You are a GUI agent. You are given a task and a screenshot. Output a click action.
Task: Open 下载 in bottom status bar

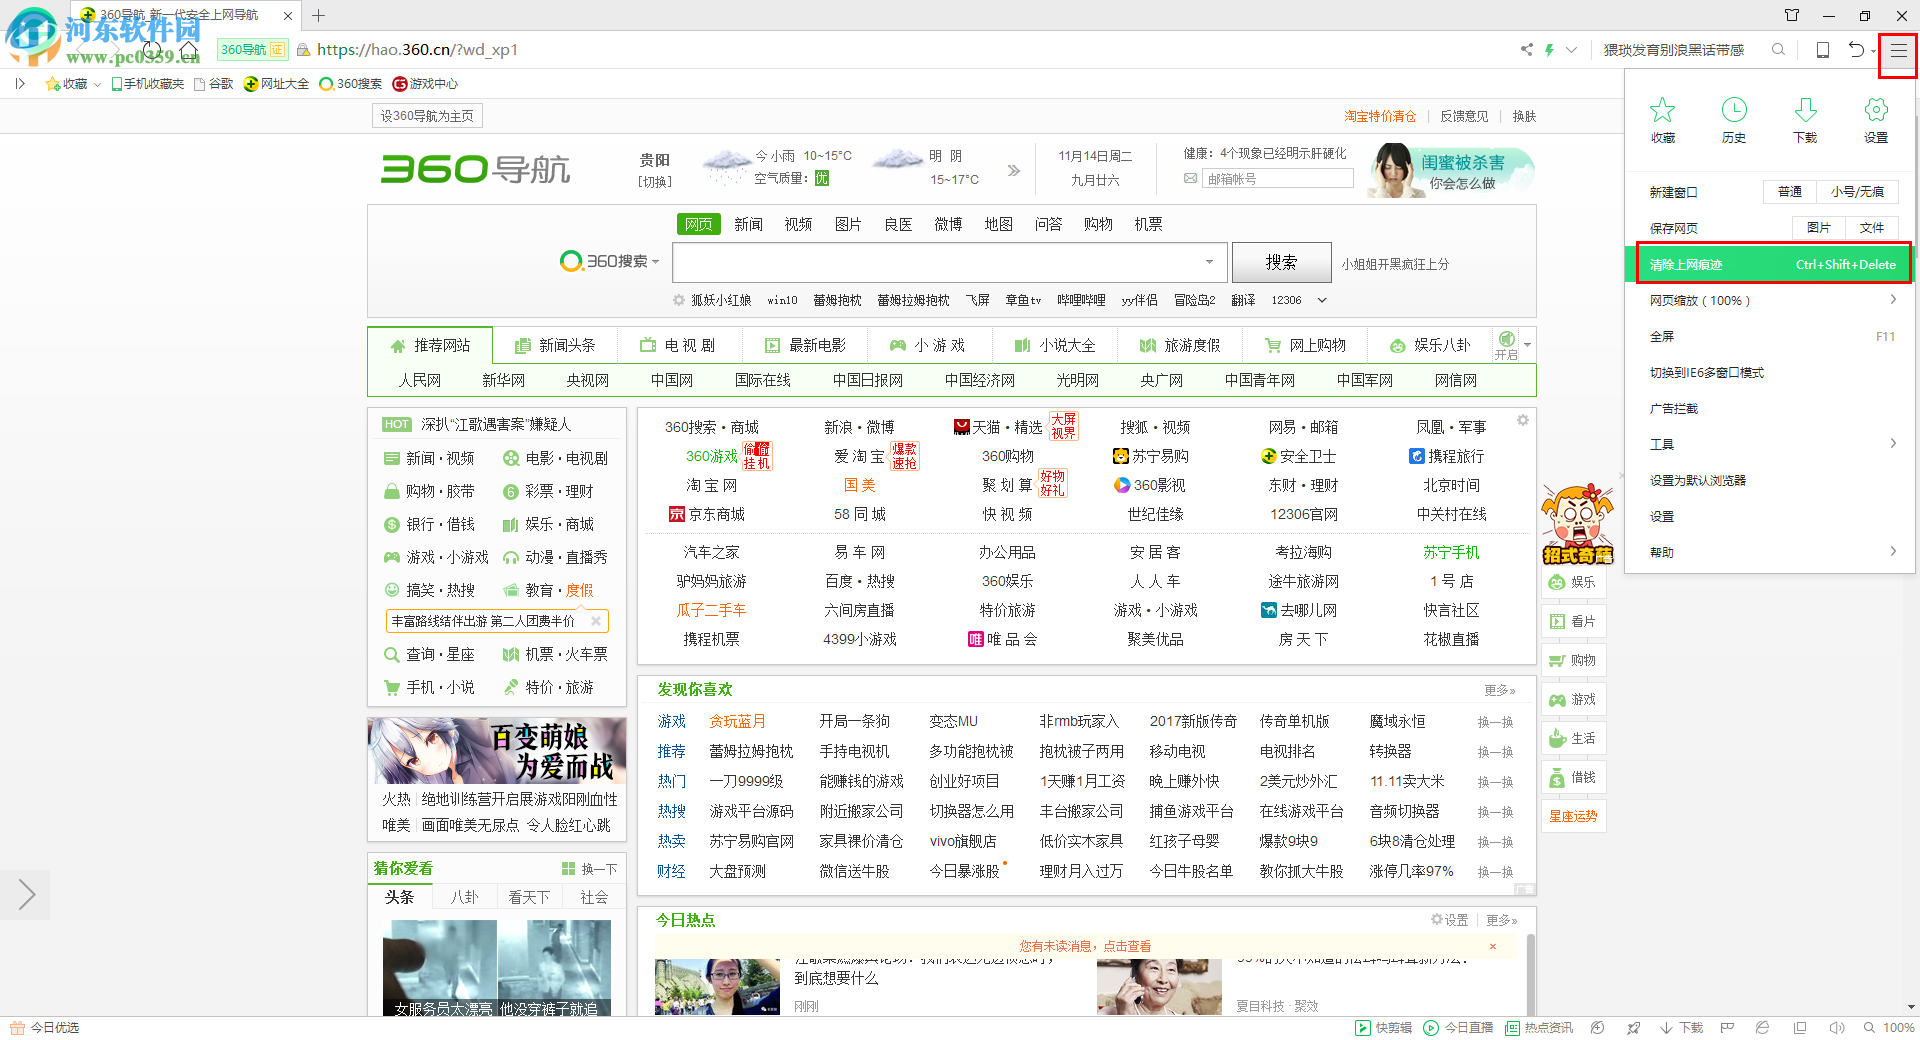click(1681, 1028)
